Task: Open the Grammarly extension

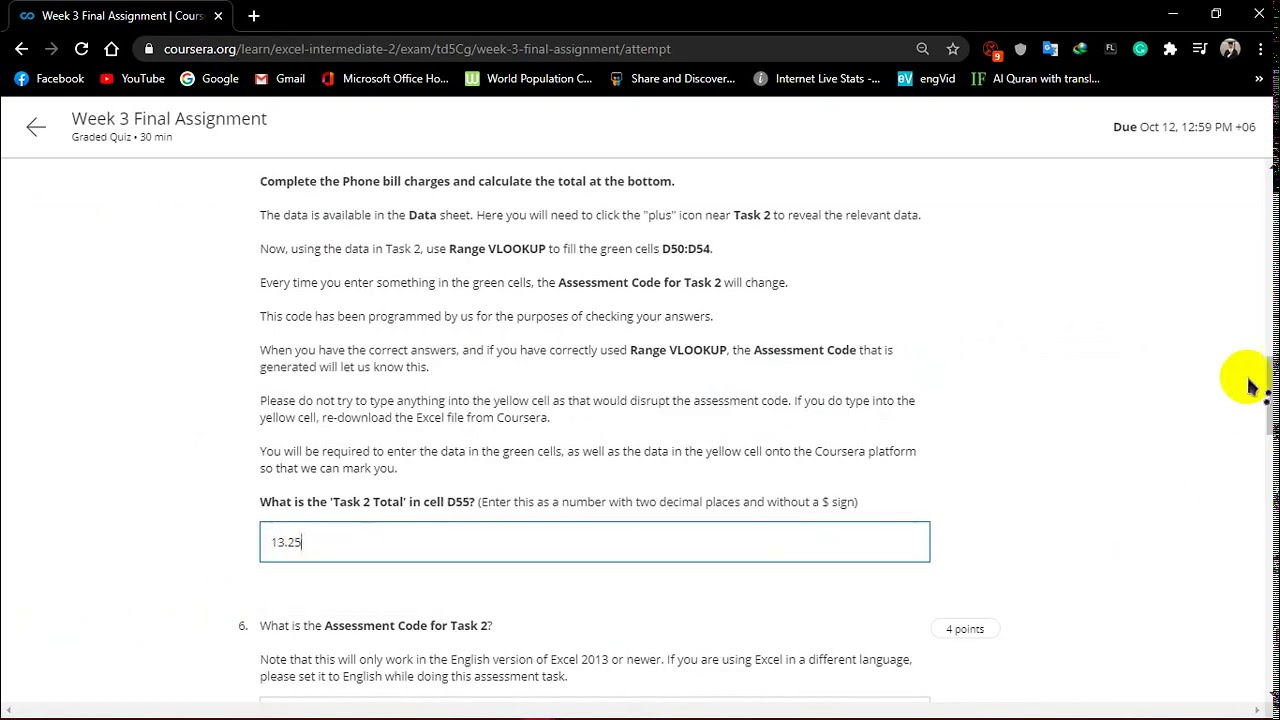Action: (1140, 48)
